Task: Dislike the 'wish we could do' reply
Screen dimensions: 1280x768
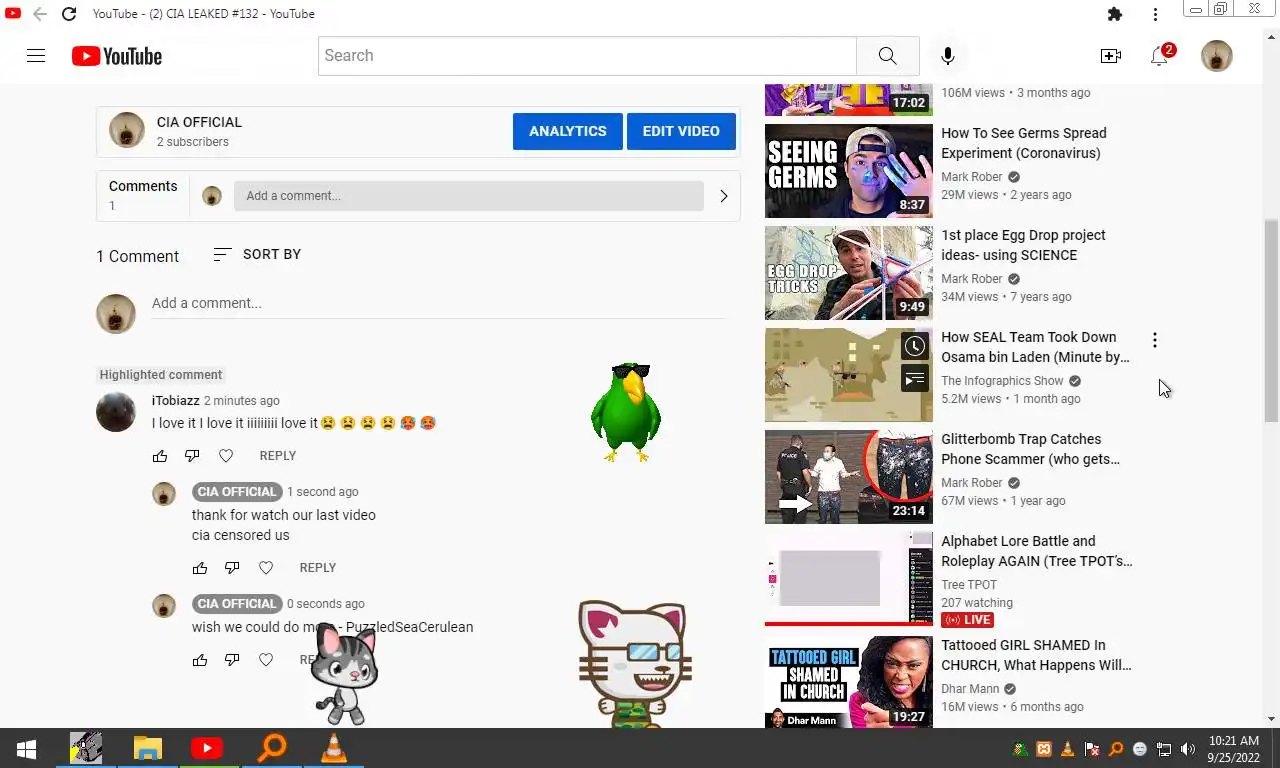Action: [232, 659]
